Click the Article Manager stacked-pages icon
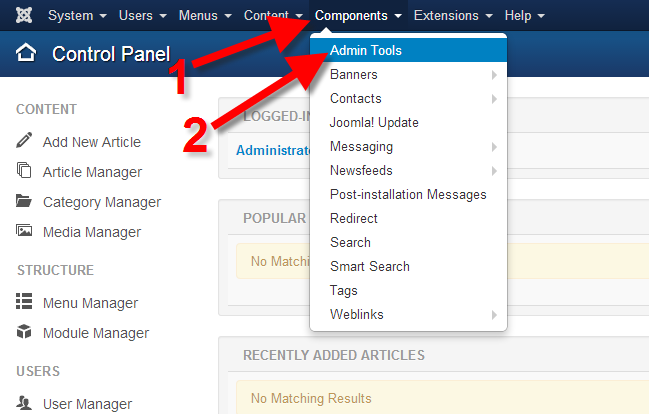Screen dimensions: 649x414 point(24,171)
